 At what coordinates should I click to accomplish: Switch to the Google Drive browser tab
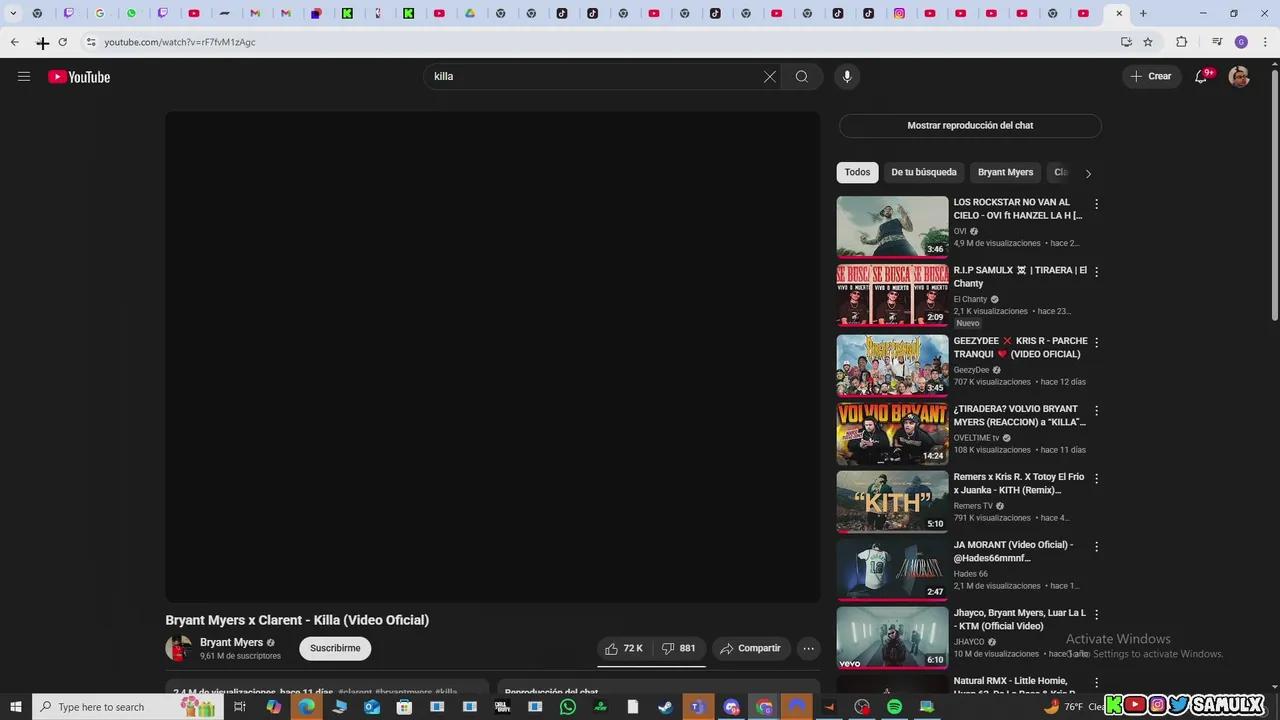pos(470,14)
